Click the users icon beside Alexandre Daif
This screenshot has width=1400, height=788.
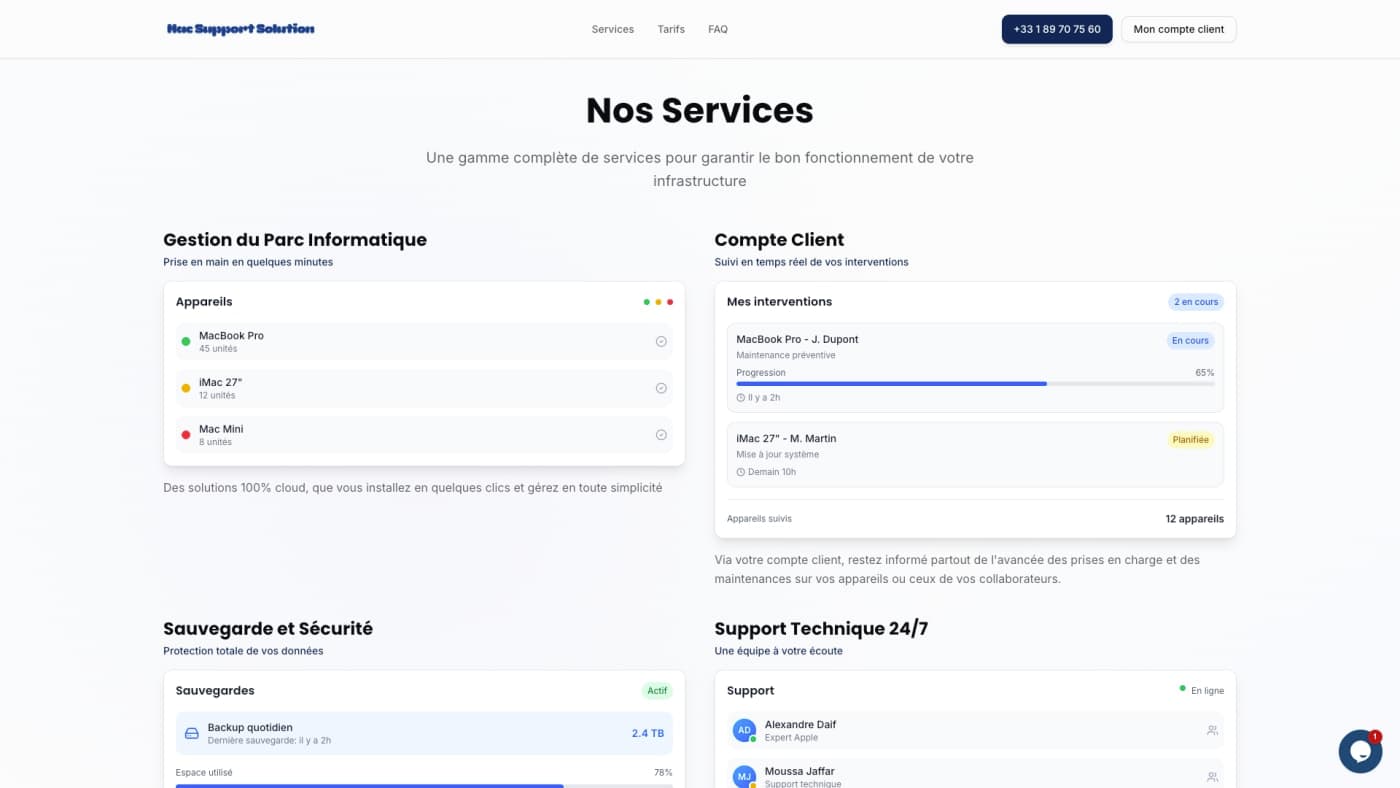click(x=1212, y=731)
